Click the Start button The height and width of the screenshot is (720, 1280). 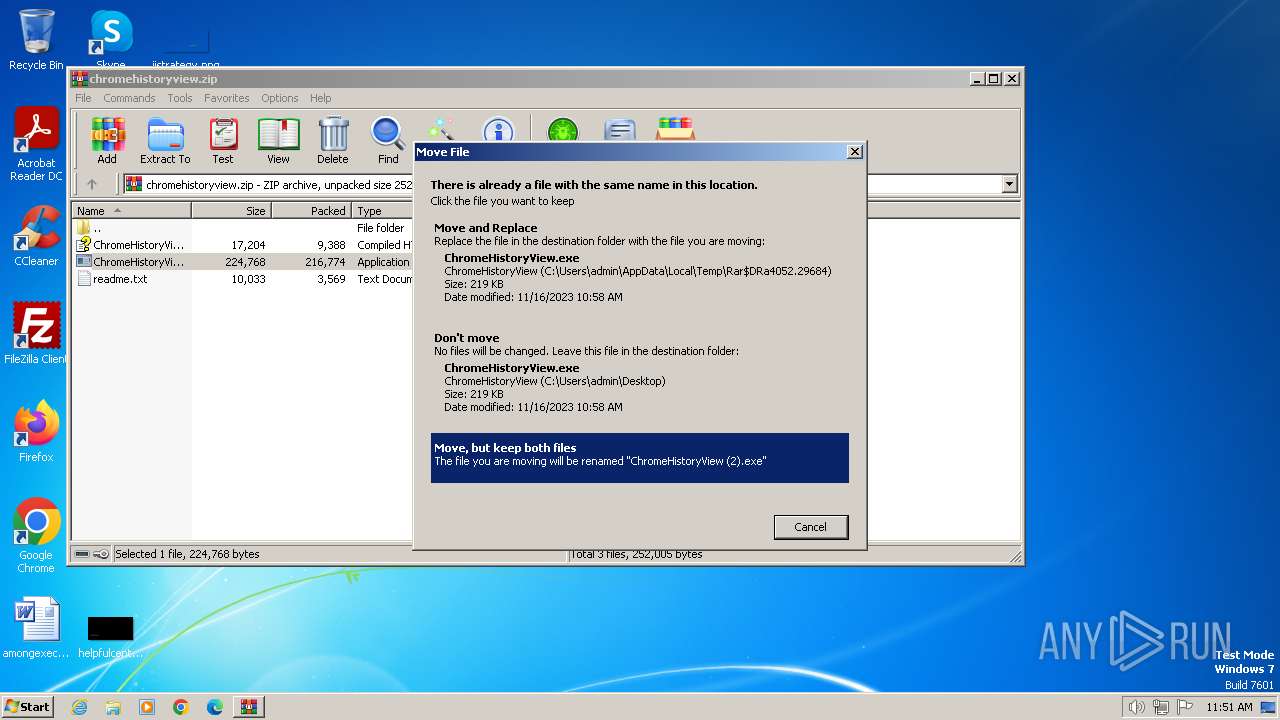pos(28,707)
